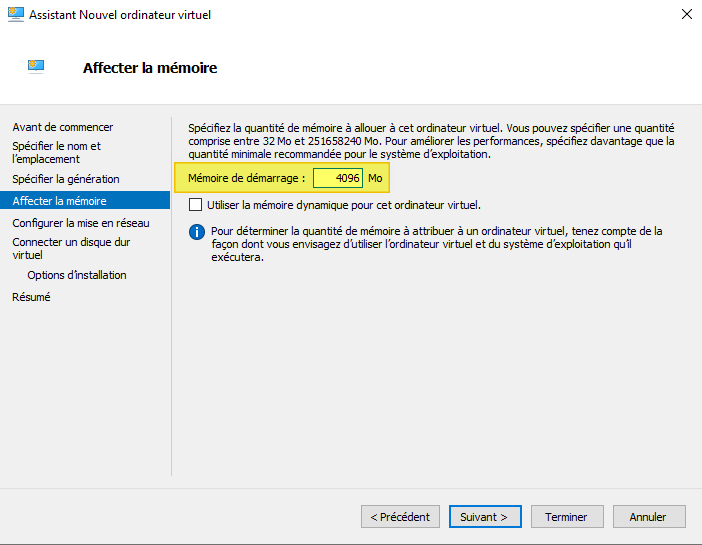The image size is (702, 545).
Task: Enable Utiliser la mémoire dynamique checkbox
Action: (x=195, y=205)
